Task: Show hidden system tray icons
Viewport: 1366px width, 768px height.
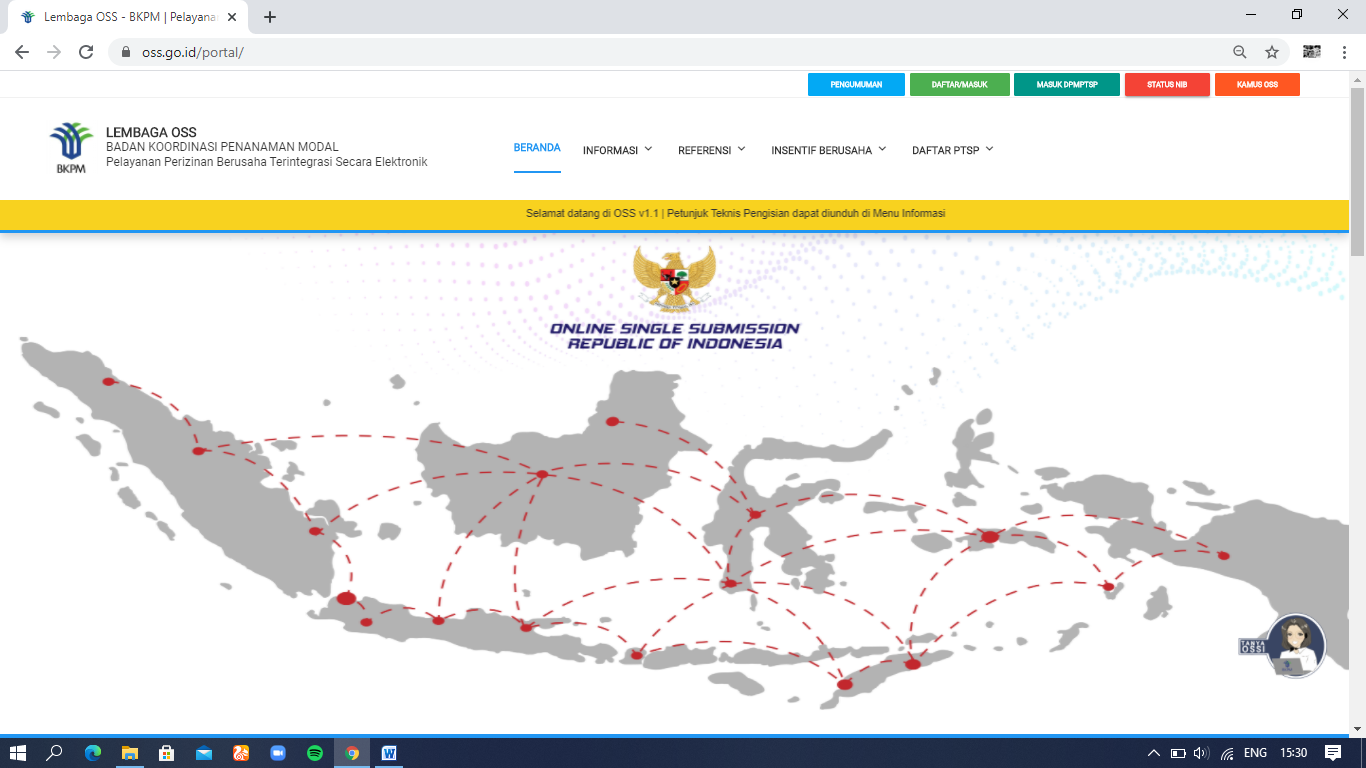Action: [x=1153, y=753]
